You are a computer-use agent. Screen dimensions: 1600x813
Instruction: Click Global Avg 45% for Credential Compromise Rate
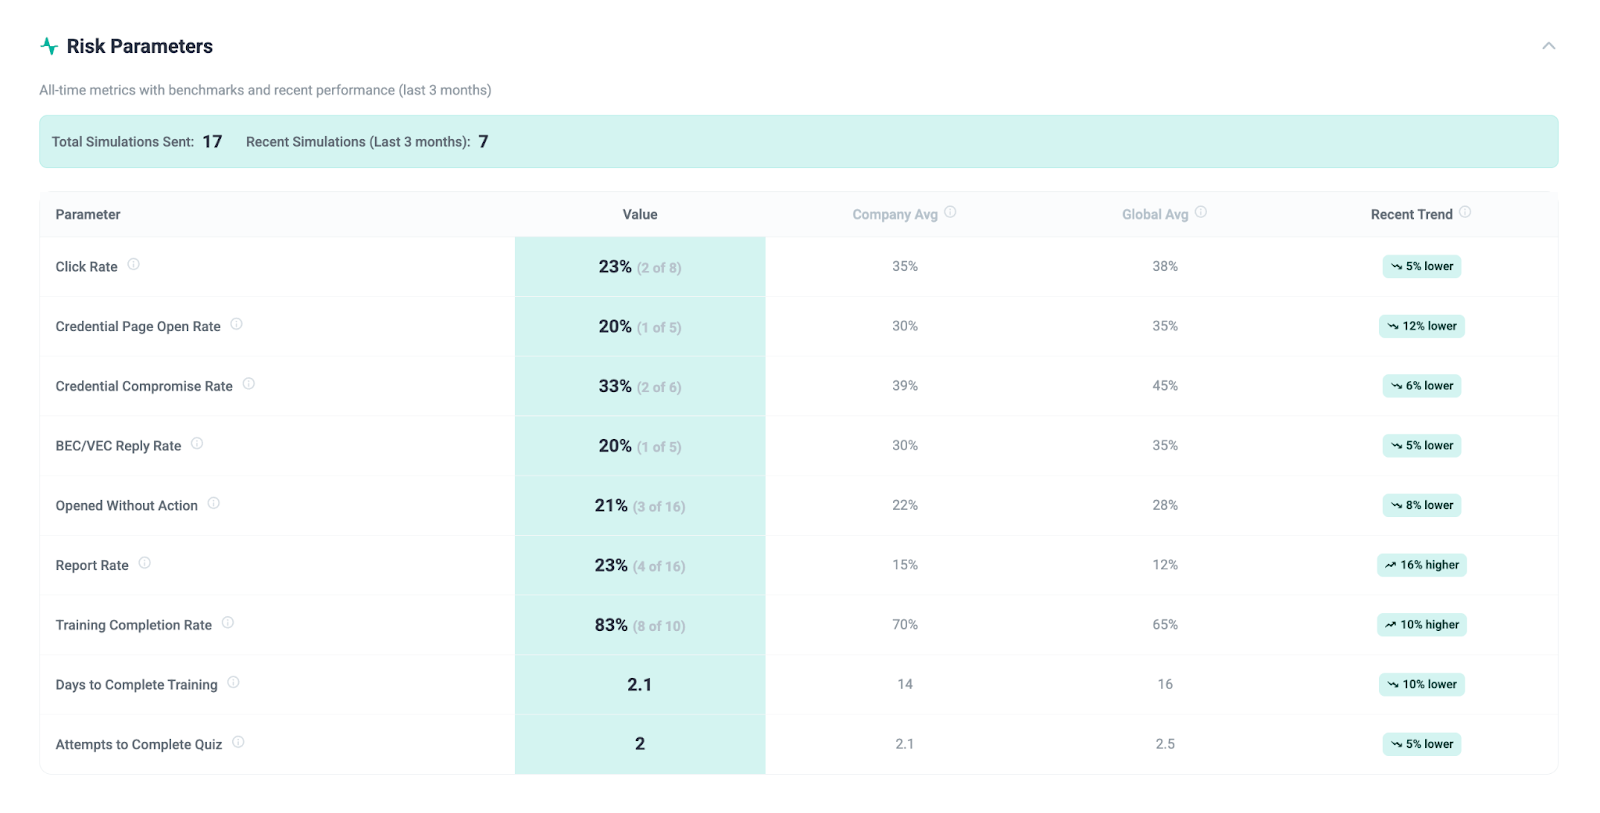(x=1165, y=386)
